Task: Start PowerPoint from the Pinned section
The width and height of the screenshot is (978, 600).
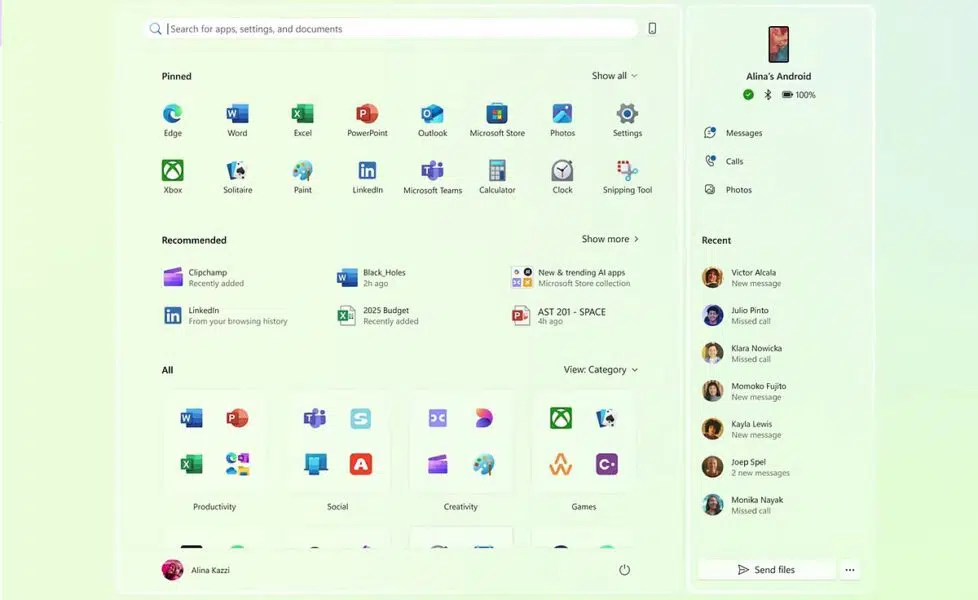Action: (367, 120)
